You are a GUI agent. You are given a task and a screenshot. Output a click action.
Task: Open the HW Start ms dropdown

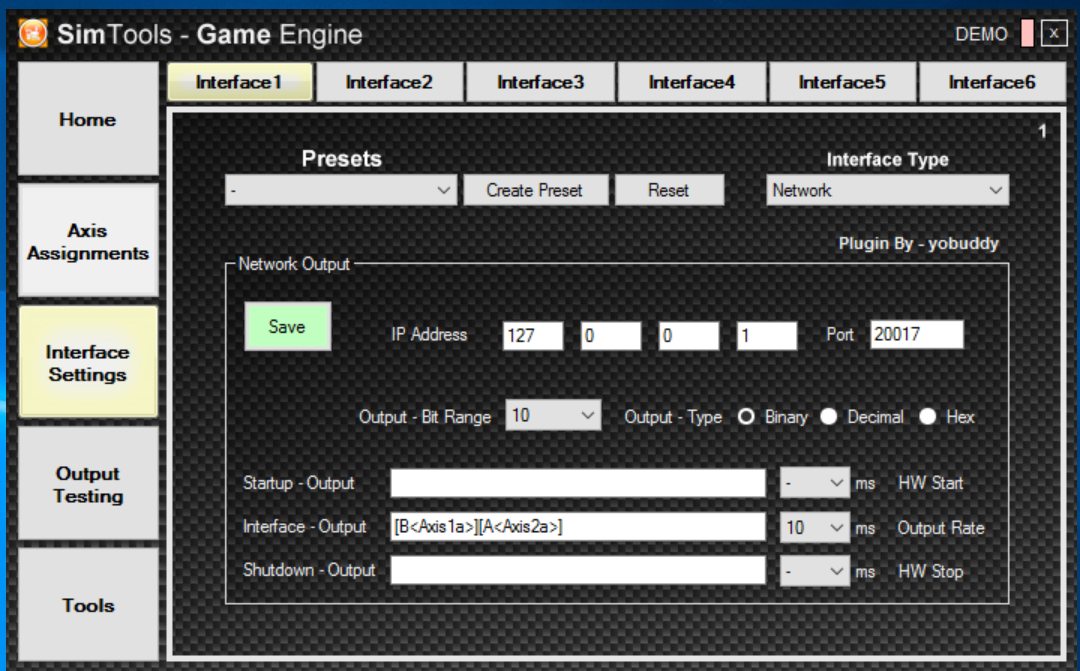pos(814,483)
